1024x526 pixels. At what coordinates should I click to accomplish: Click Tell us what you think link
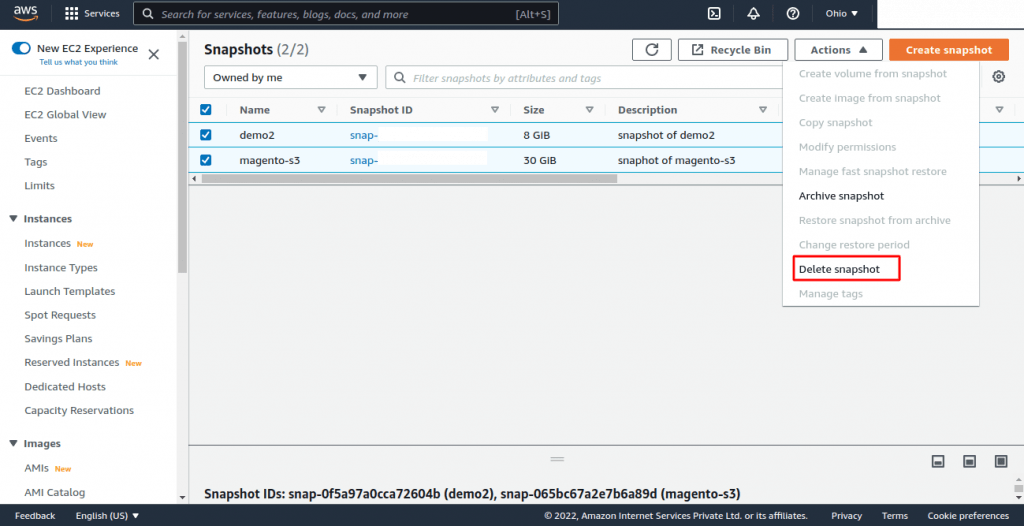[x=78, y=62]
